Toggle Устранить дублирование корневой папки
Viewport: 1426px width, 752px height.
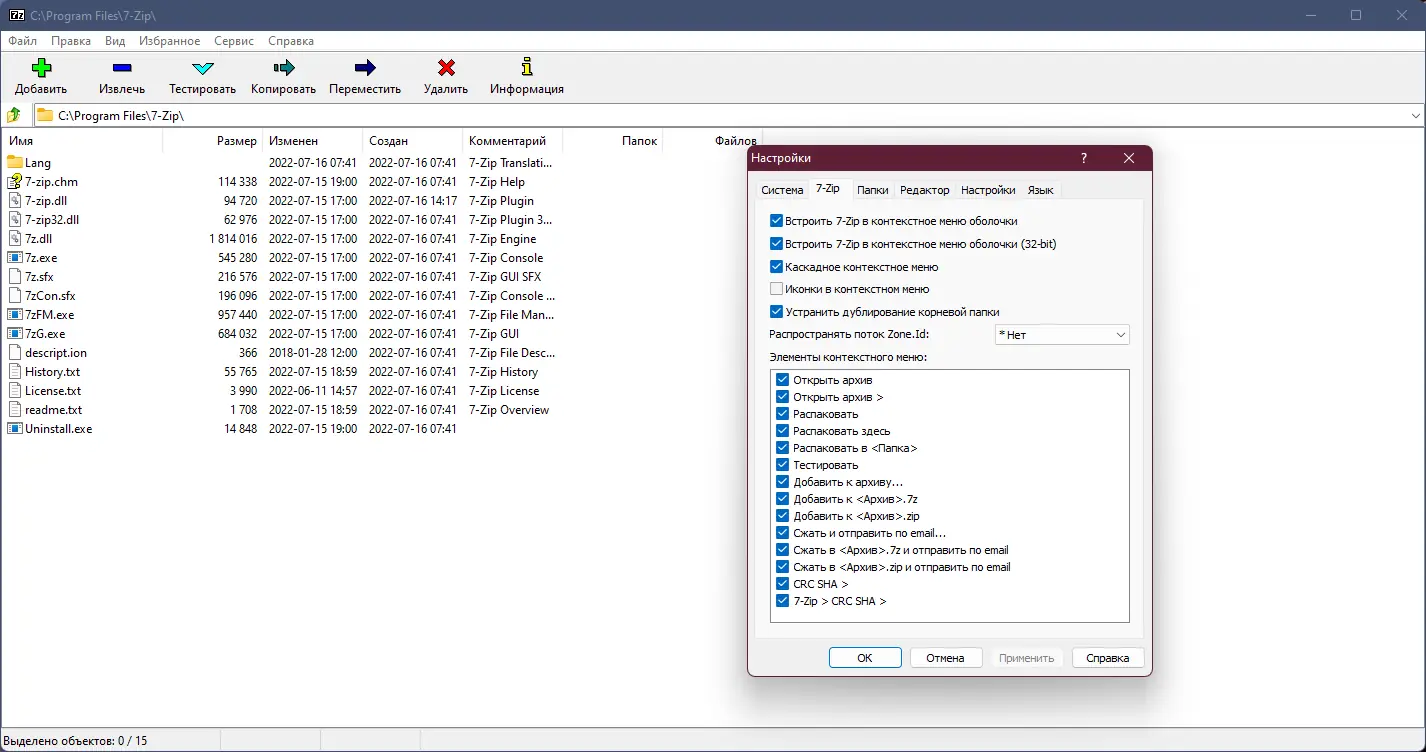777,312
